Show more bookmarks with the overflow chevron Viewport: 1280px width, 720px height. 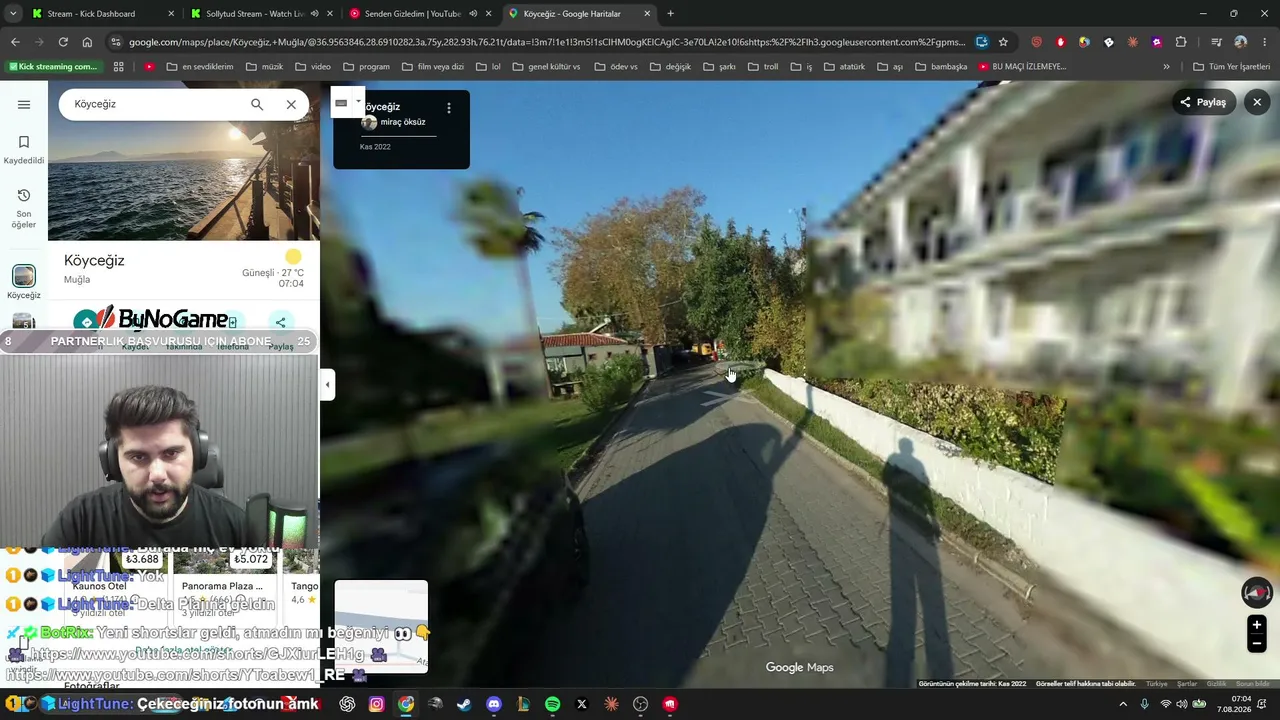1166,67
